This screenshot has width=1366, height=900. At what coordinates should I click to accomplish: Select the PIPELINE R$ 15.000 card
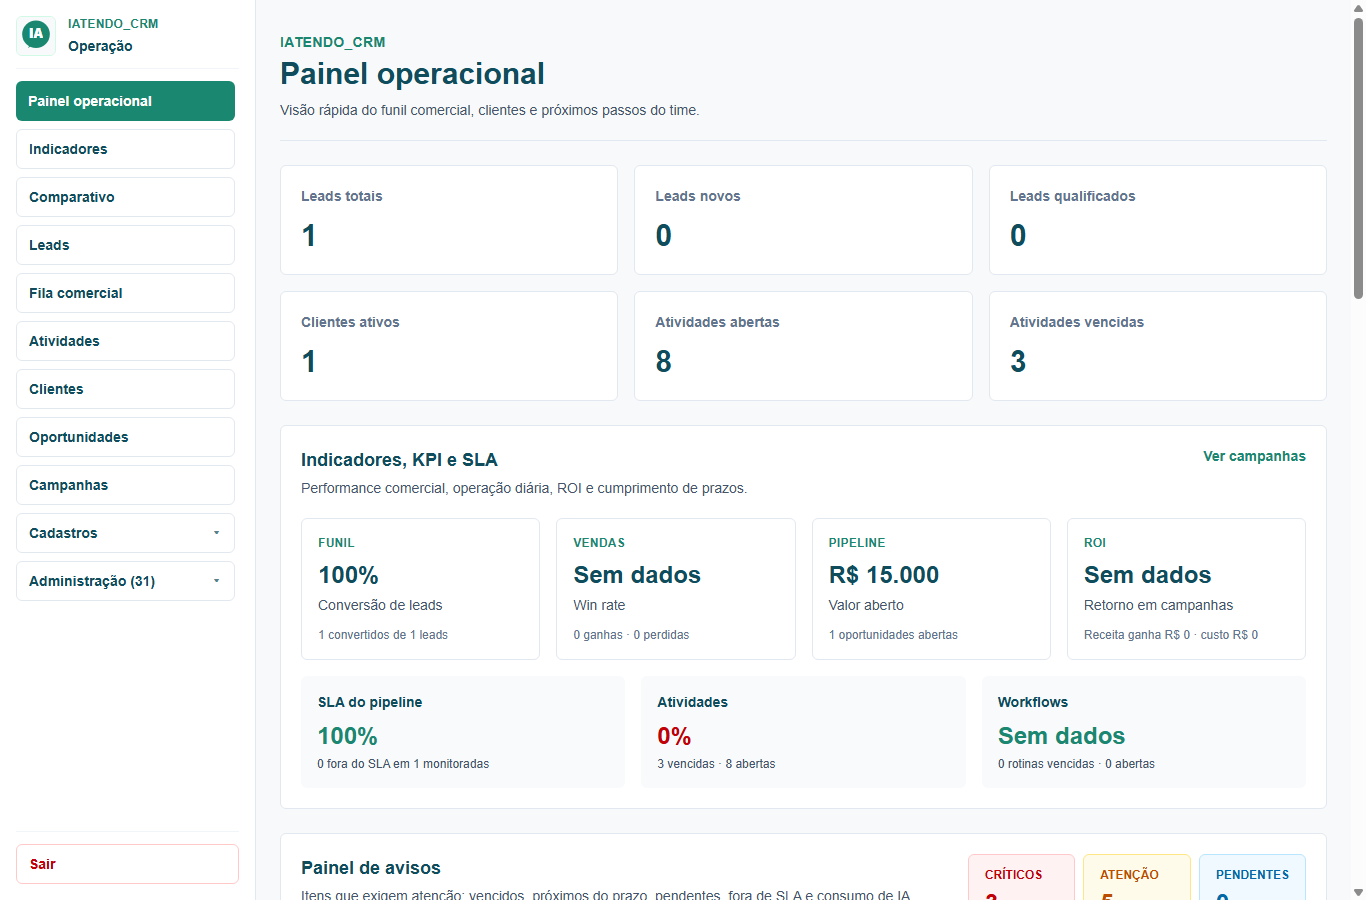tap(931, 589)
